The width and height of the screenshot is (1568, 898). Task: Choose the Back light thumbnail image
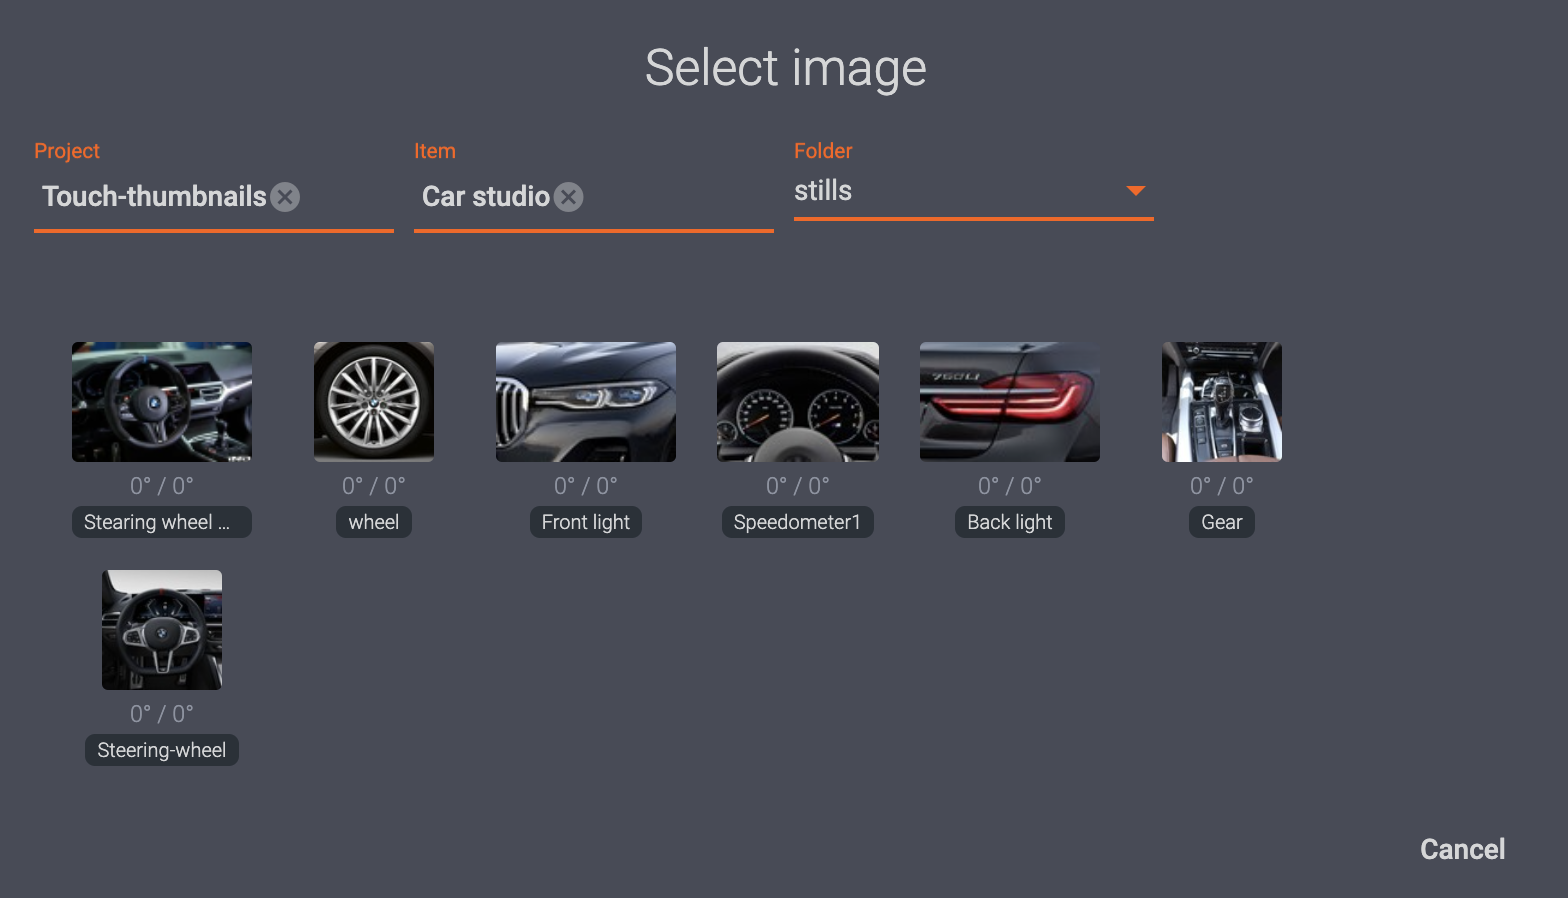(x=1010, y=402)
